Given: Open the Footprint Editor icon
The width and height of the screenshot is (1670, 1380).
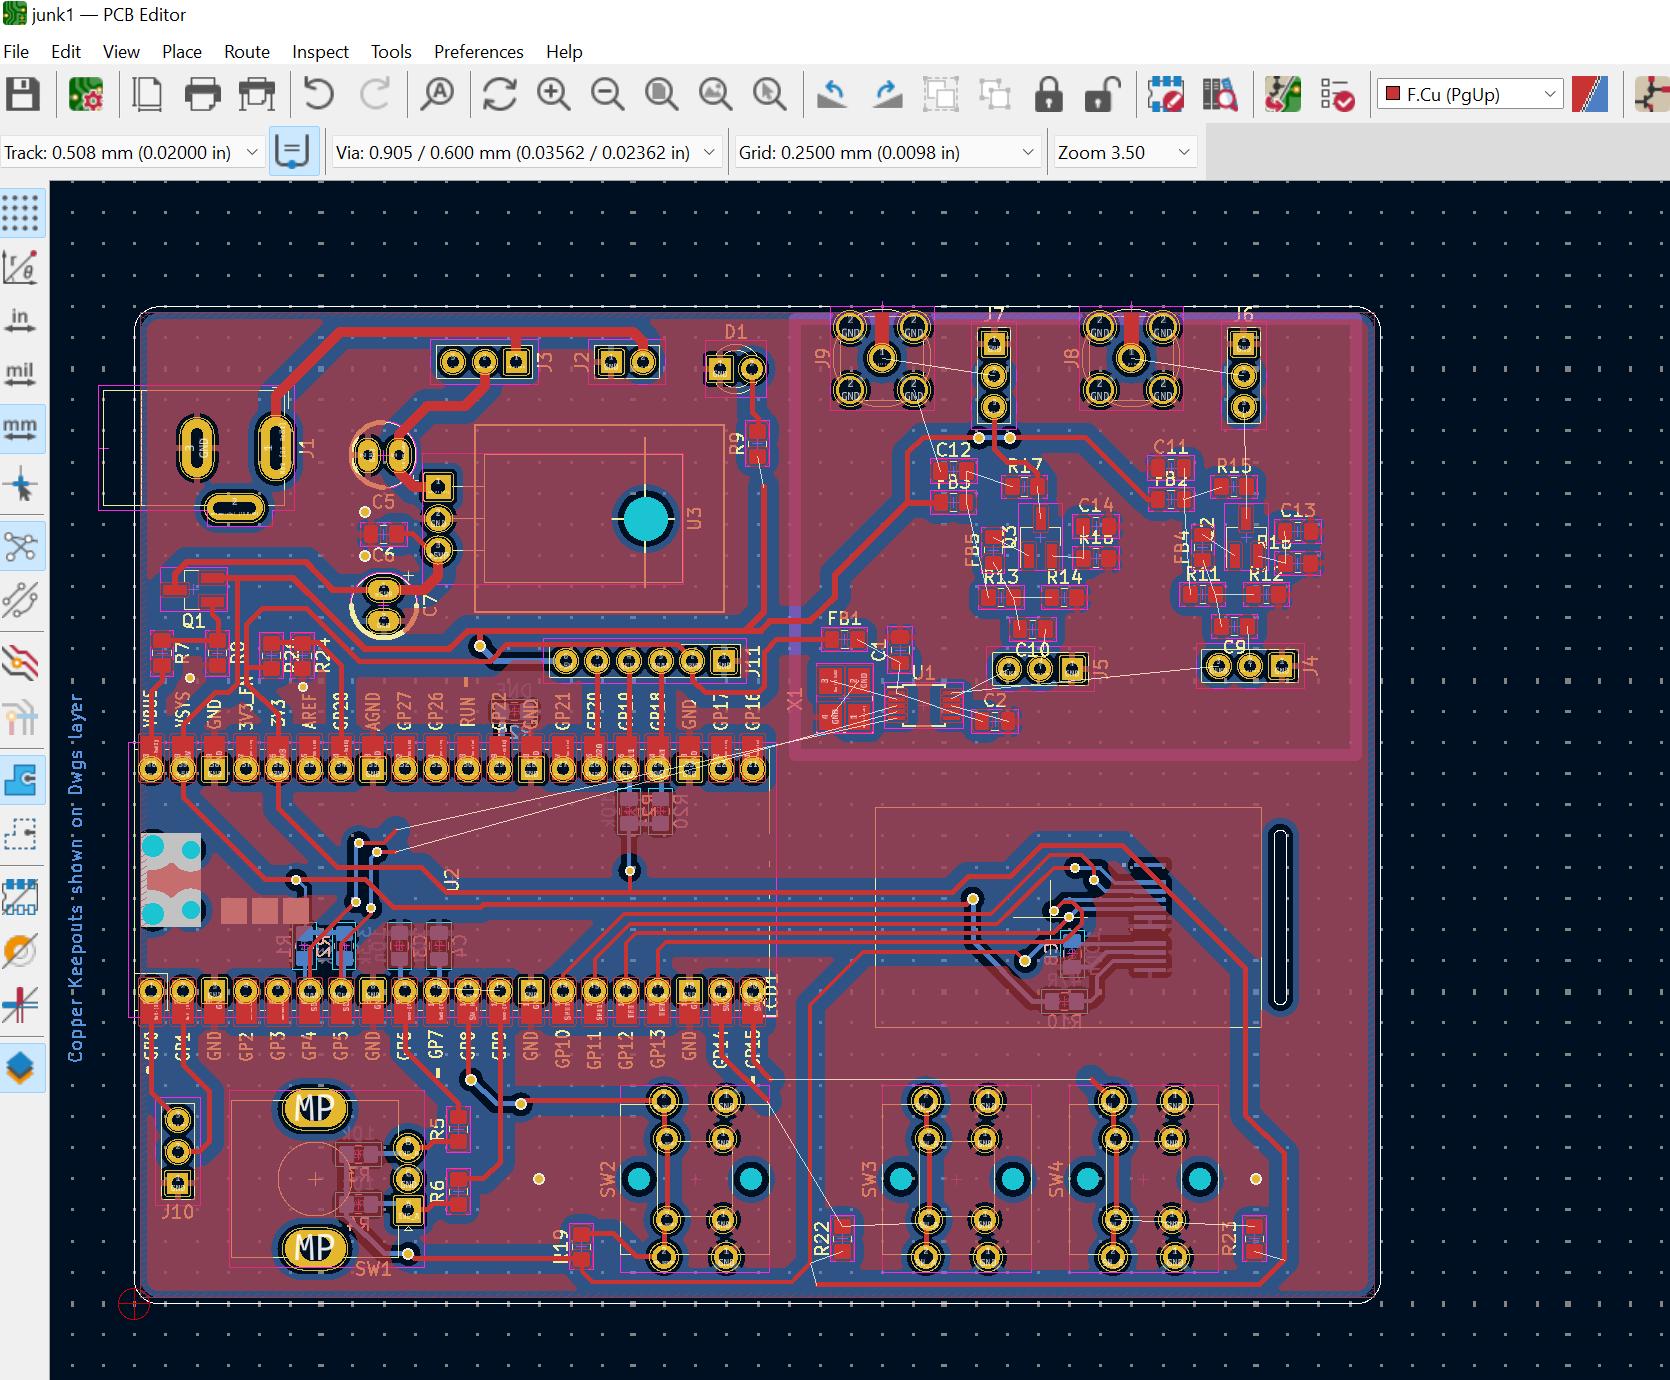Looking at the screenshot, I should 1165,95.
